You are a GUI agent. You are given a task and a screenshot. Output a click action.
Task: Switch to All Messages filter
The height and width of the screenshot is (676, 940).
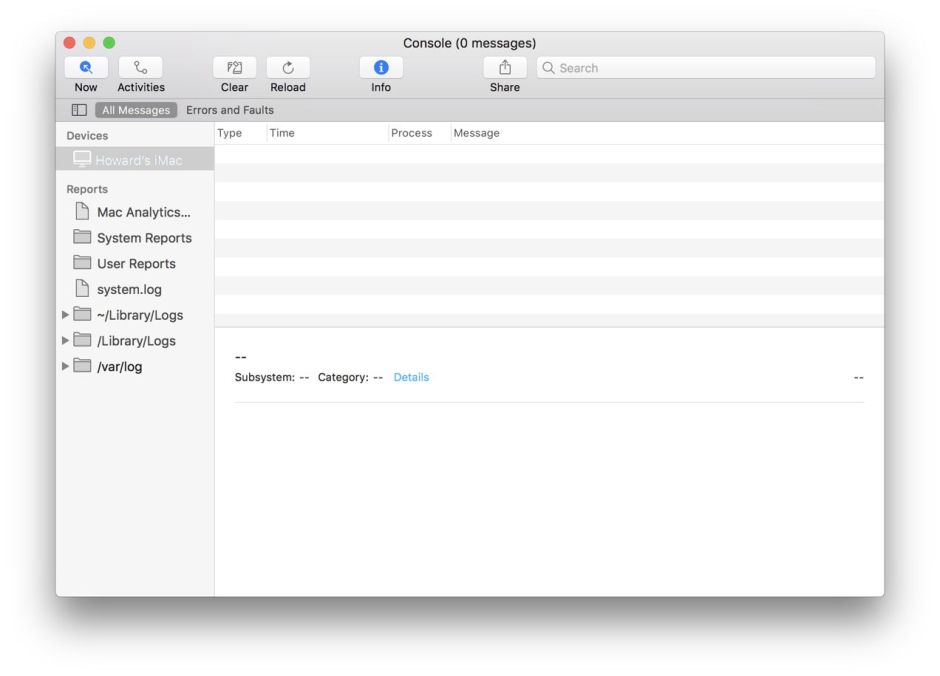click(136, 110)
